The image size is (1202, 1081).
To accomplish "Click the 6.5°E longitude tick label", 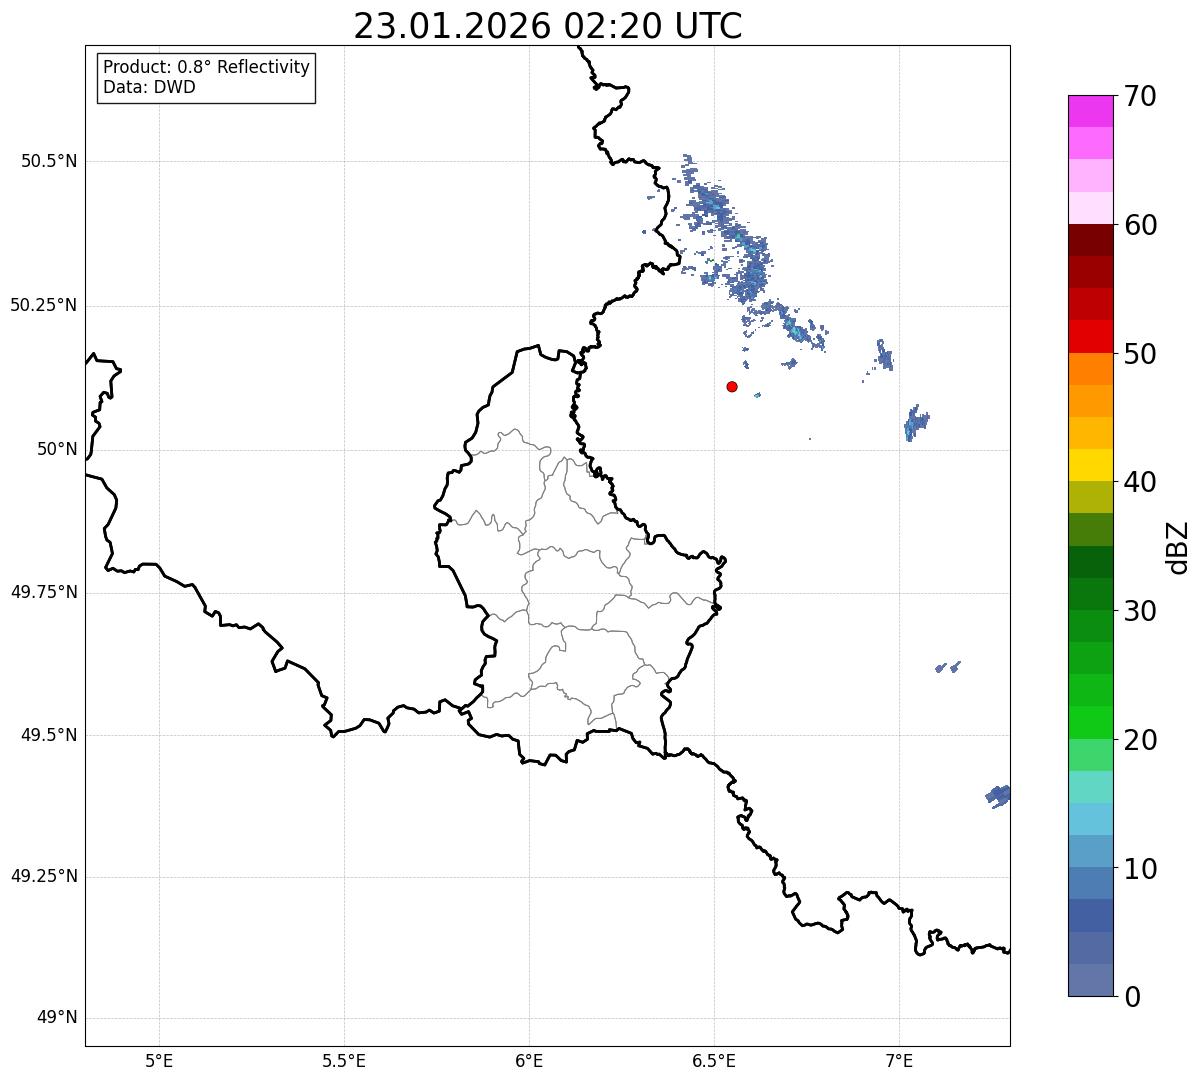I will (x=714, y=1060).
